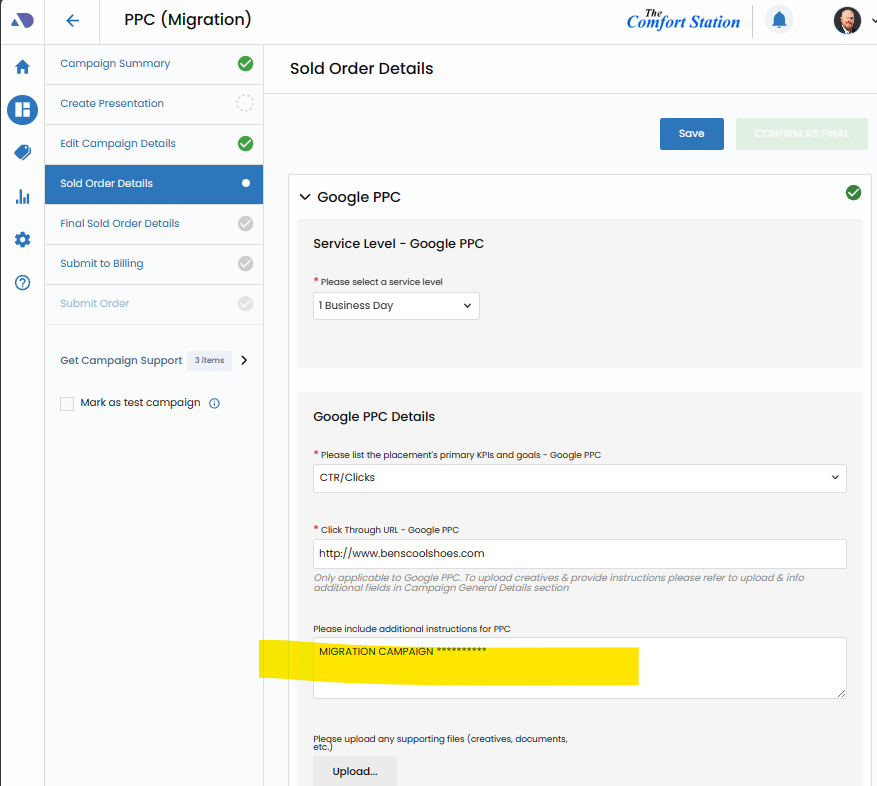
Task: Click the tag icon in sidebar
Action: [x=22, y=153]
